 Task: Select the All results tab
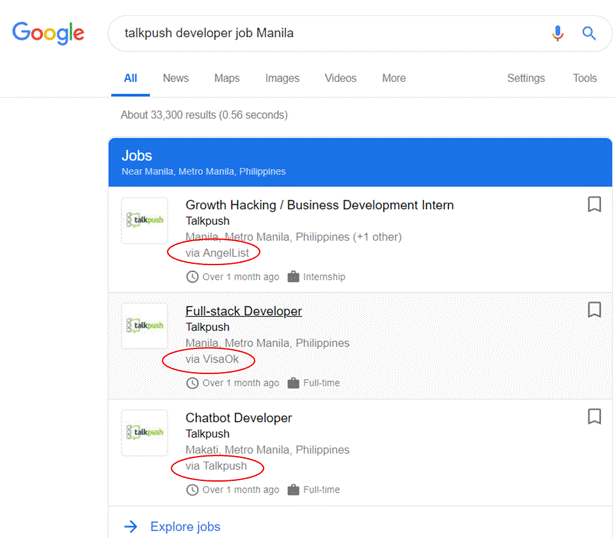(x=130, y=78)
